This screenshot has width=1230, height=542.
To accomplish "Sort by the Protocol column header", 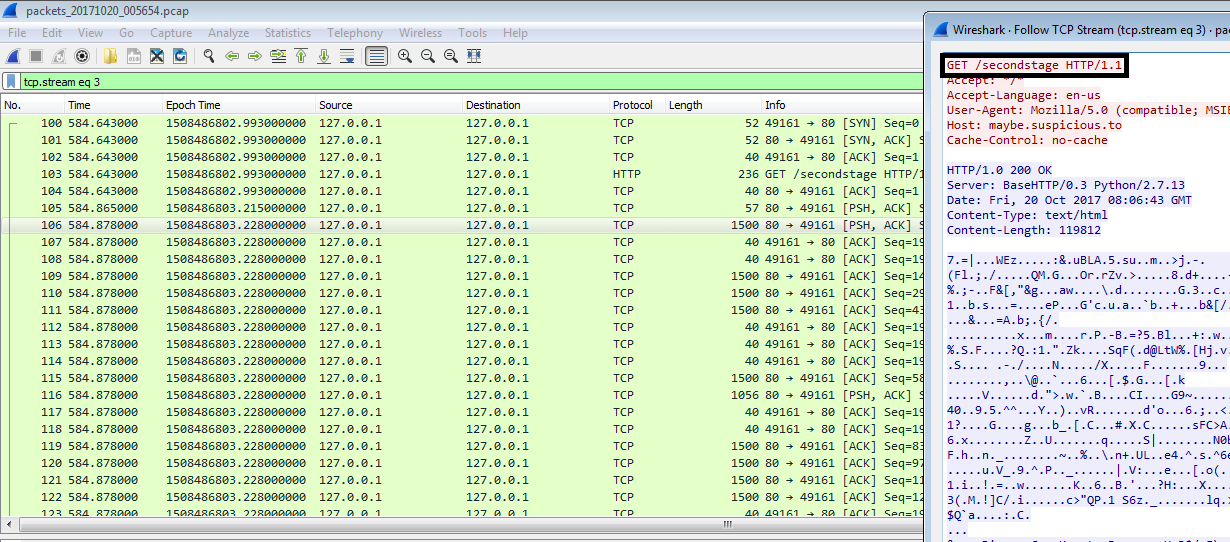I will pyautogui.click(x=637, y=105).
